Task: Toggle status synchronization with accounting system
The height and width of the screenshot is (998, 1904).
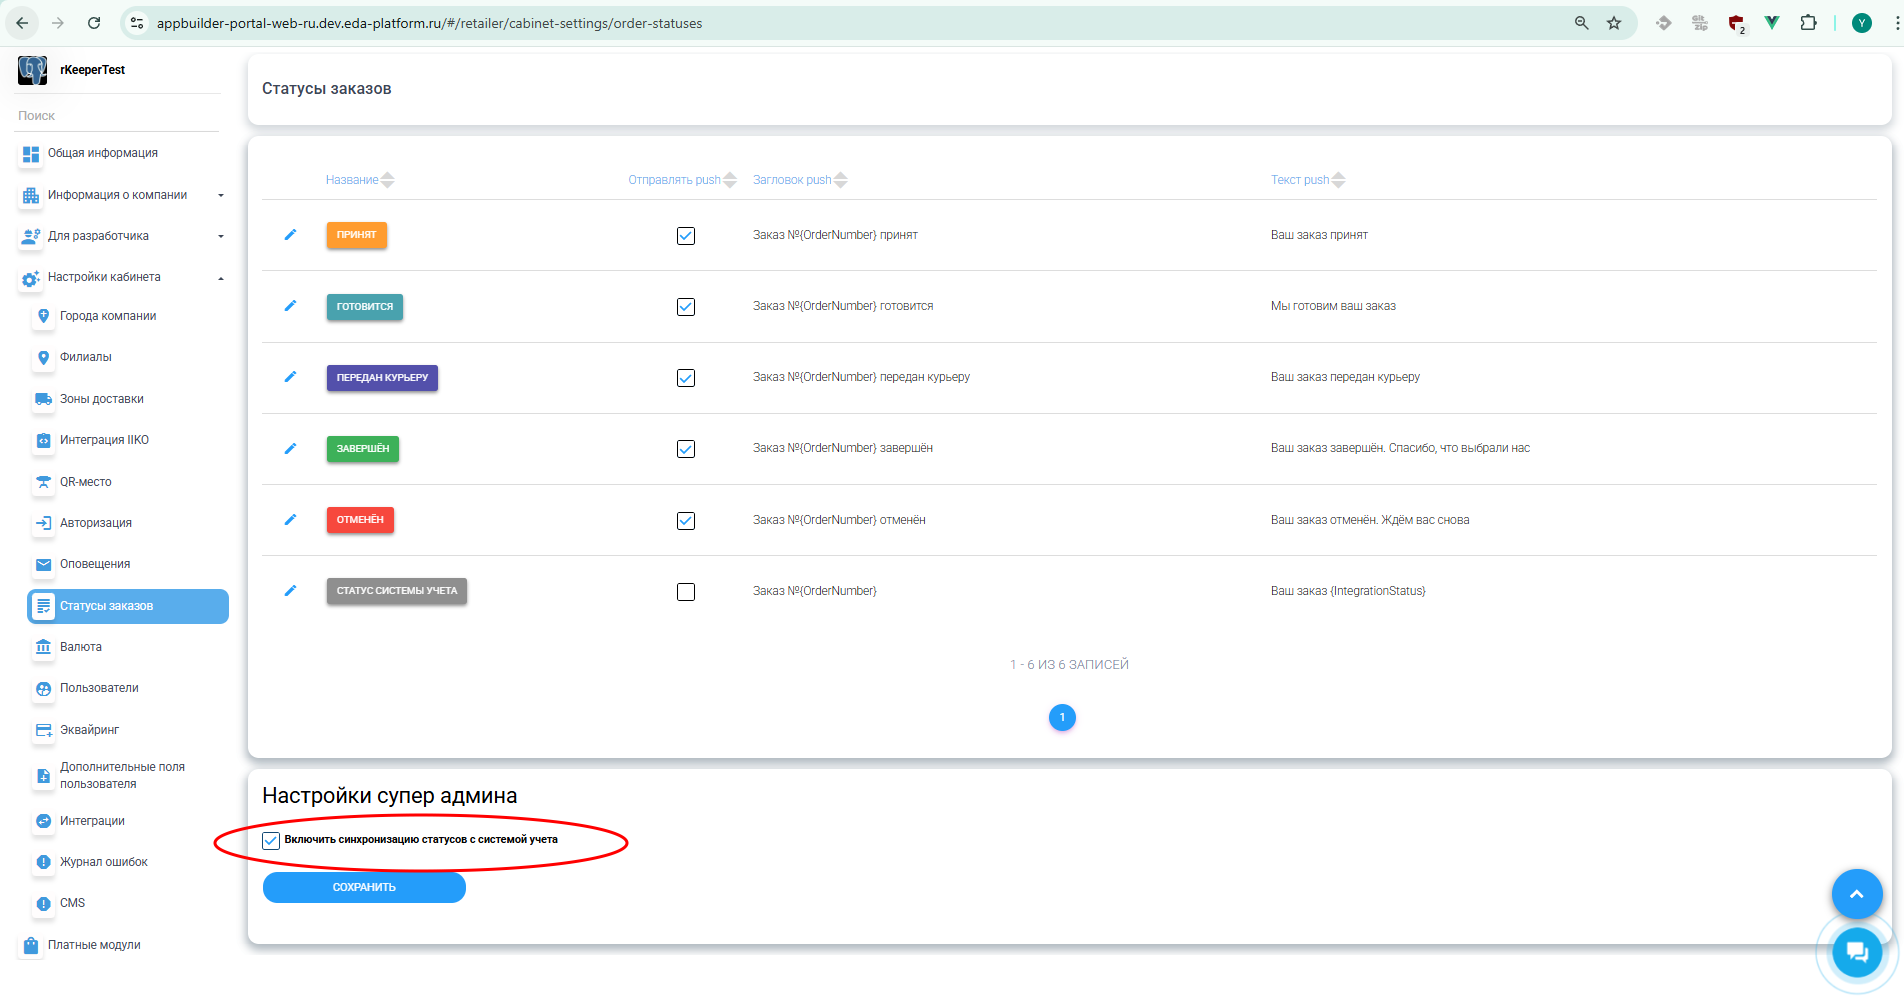Action: coord(271,840)
